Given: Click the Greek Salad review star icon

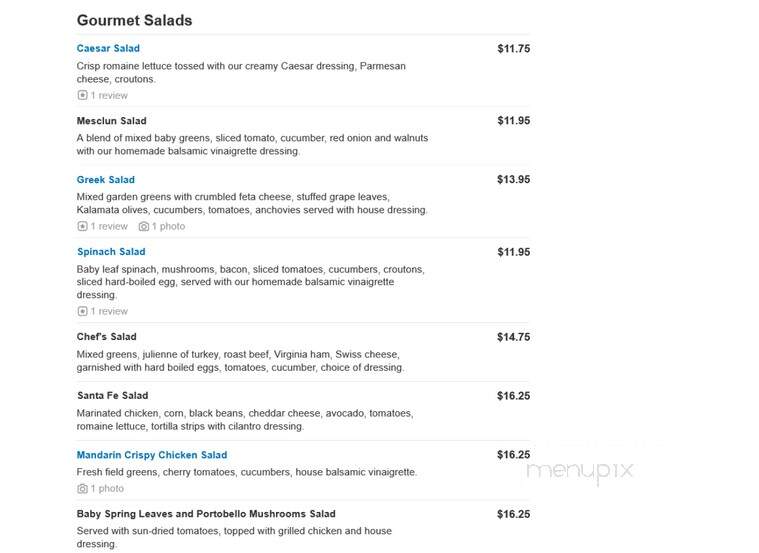Looking at the screenshot, I should point(82,226).
